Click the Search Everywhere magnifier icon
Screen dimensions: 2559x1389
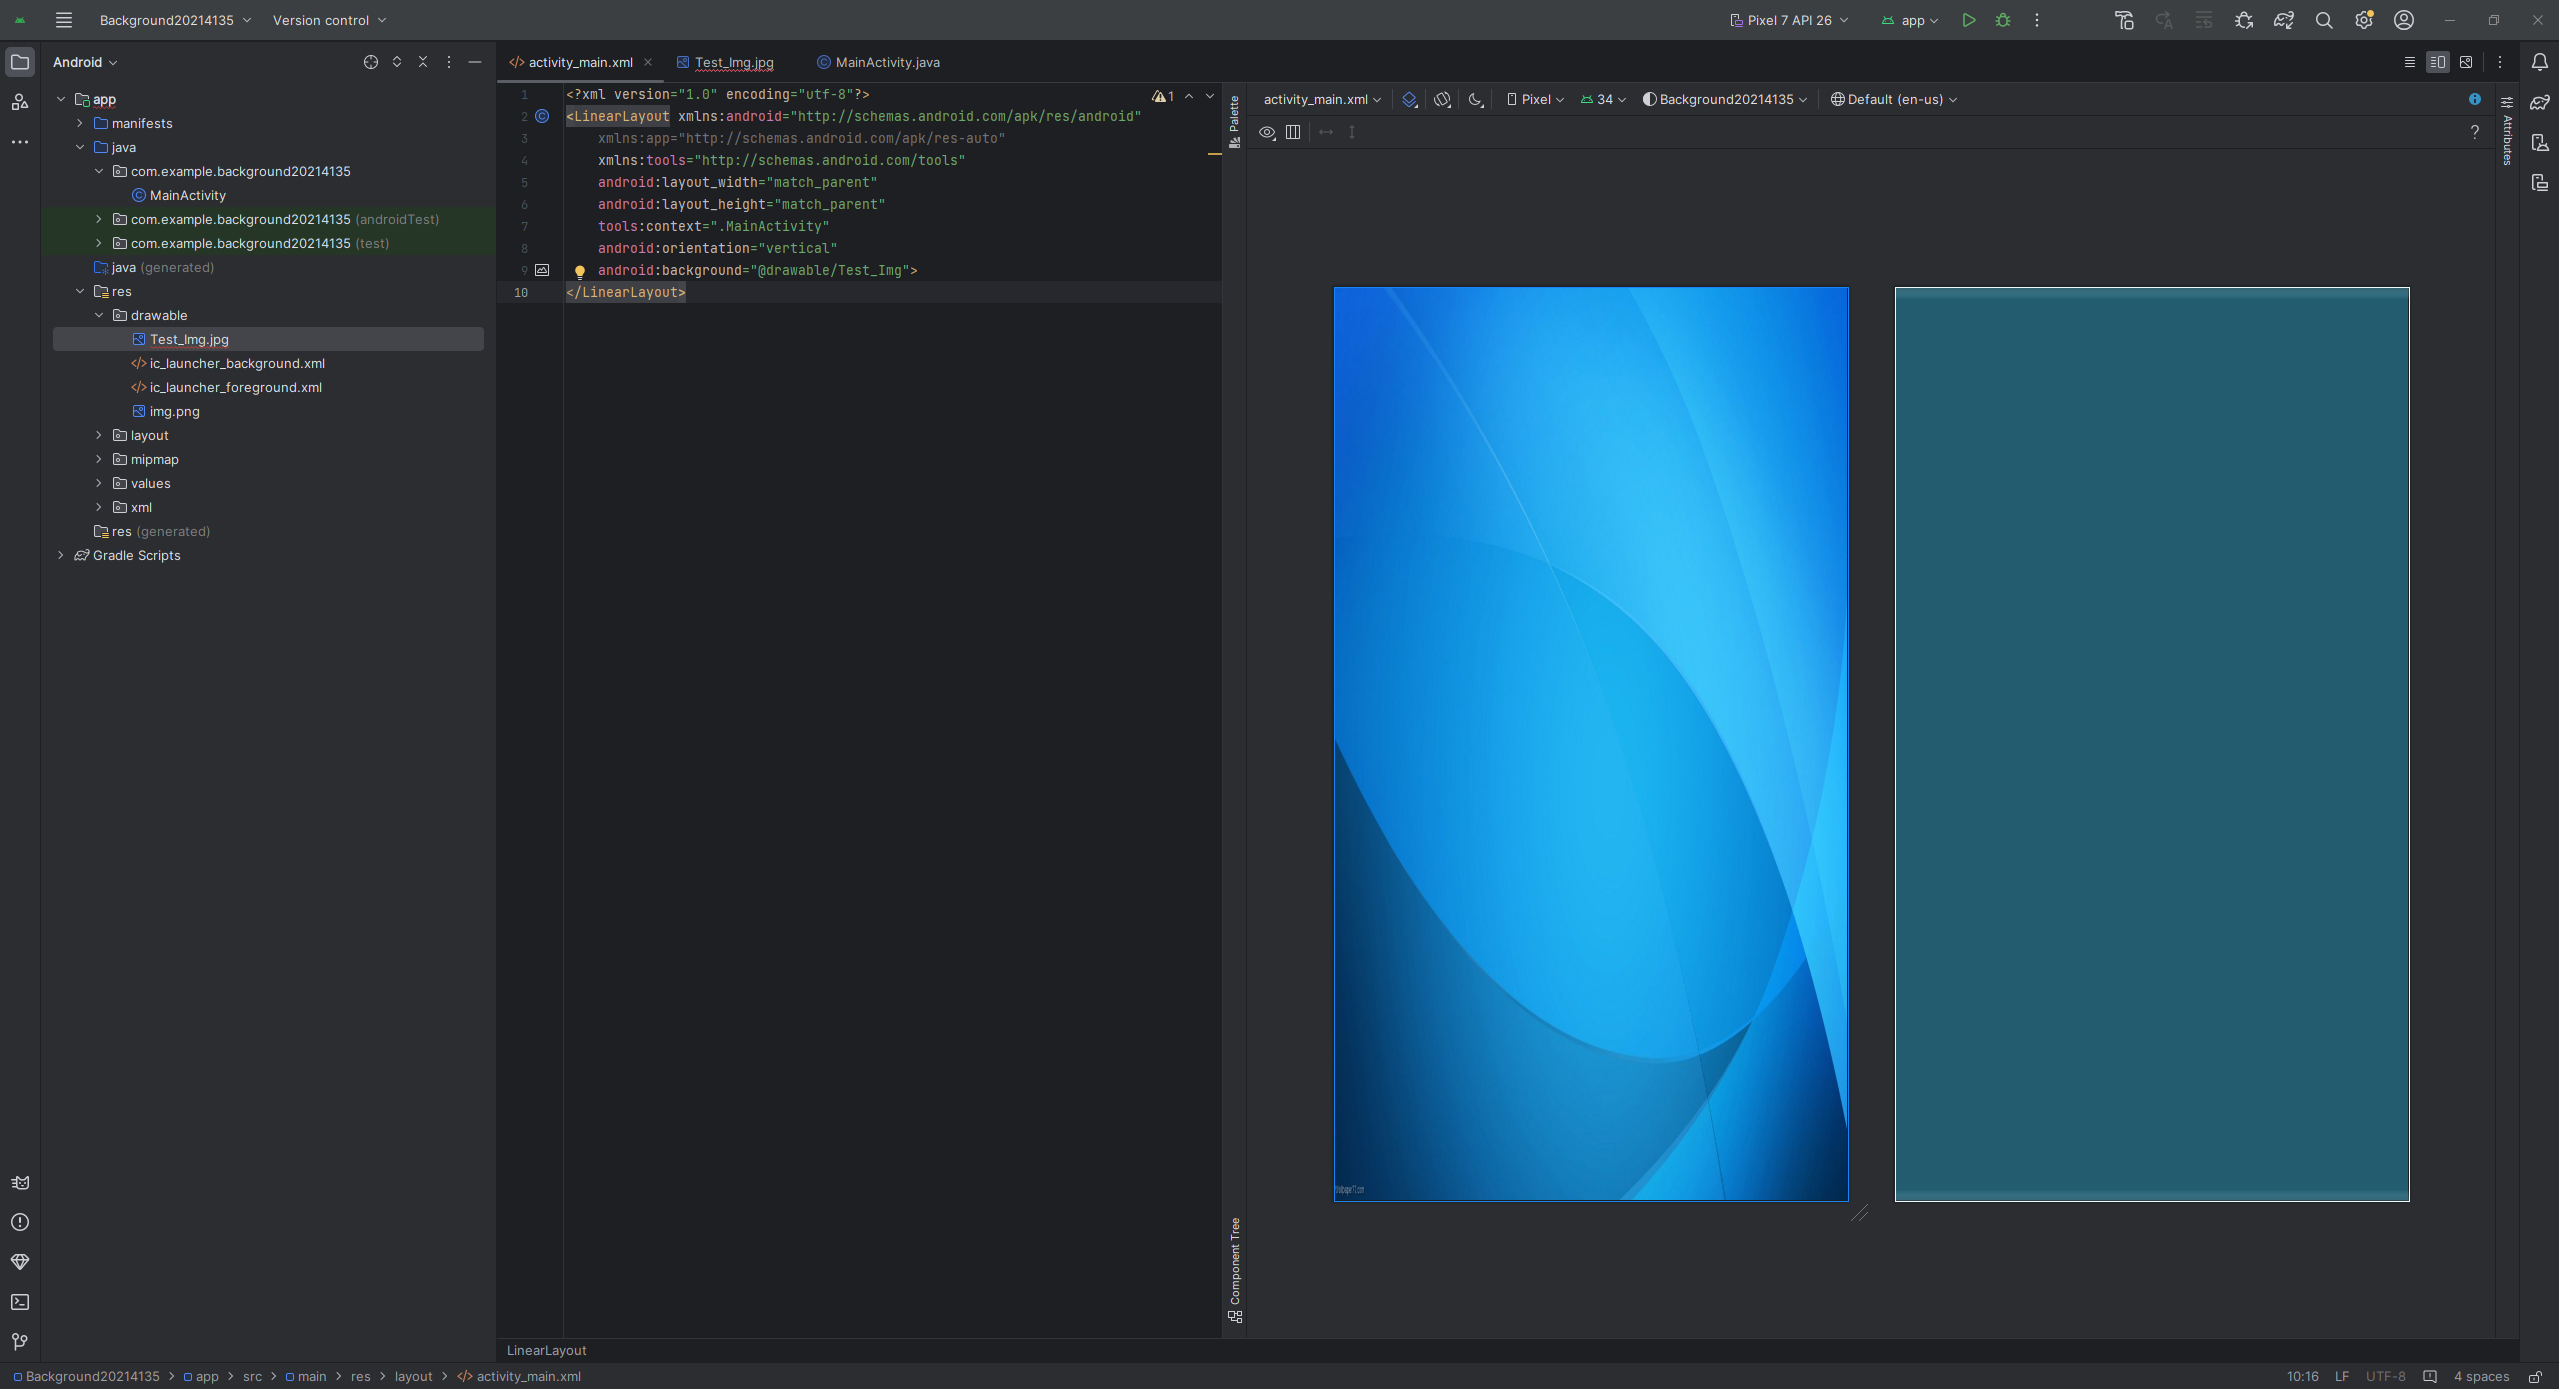pyautogui.click(x=2324, y=20)
